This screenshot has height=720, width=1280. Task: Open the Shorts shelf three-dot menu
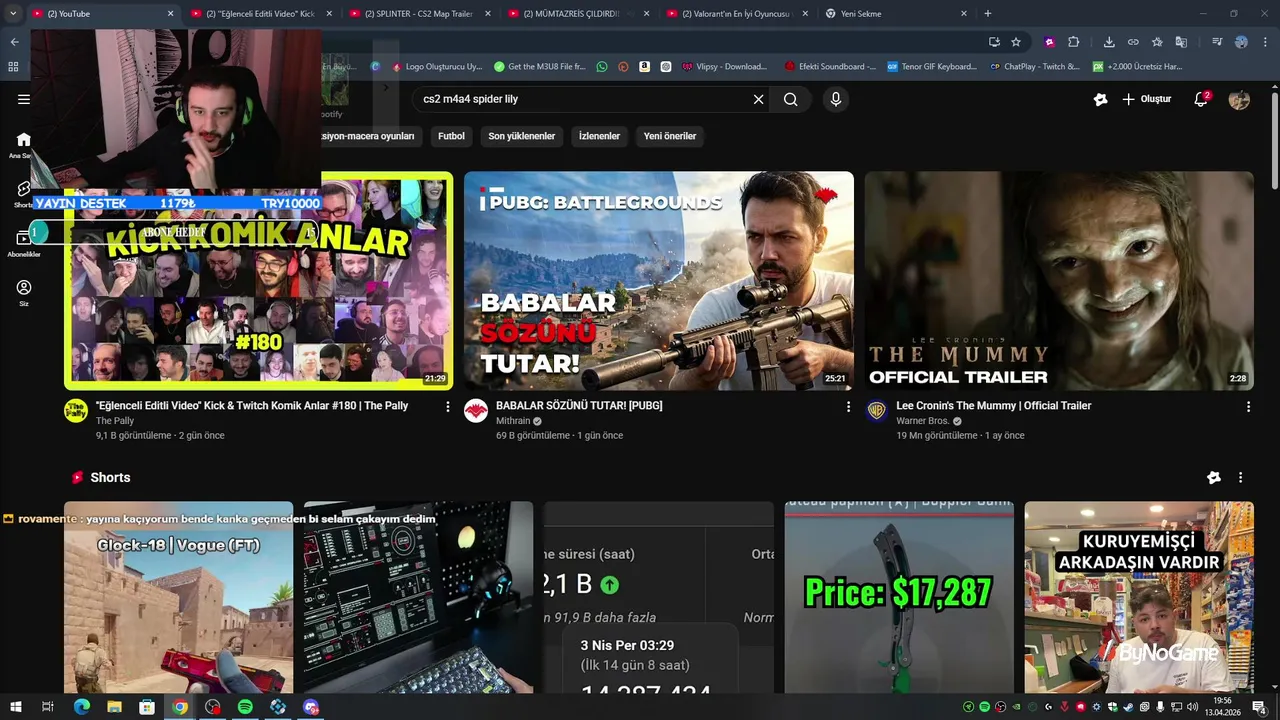(x=1240, y=478)
